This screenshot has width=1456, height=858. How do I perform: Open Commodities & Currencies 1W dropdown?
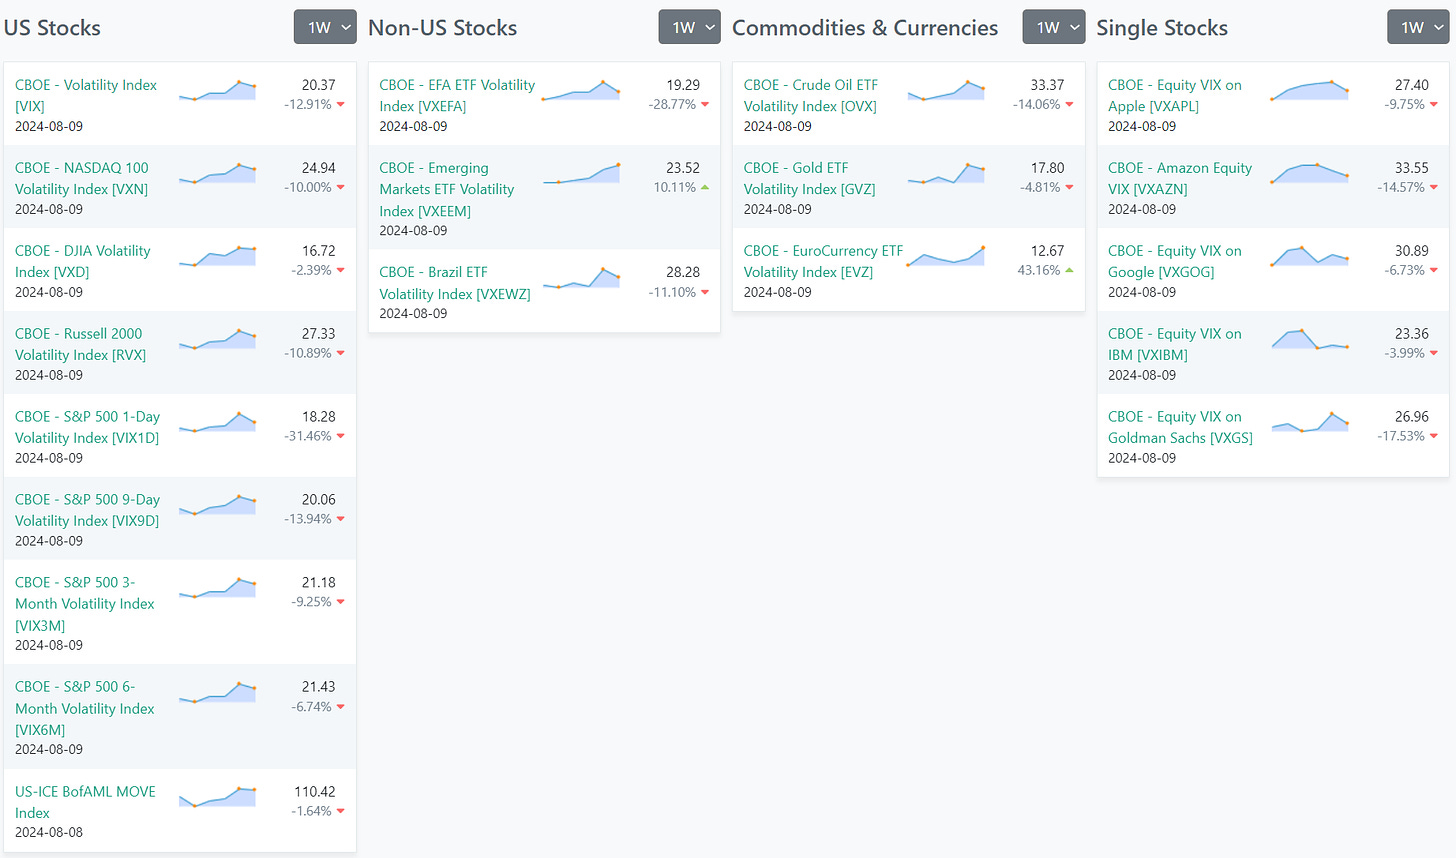[1053, 28]
